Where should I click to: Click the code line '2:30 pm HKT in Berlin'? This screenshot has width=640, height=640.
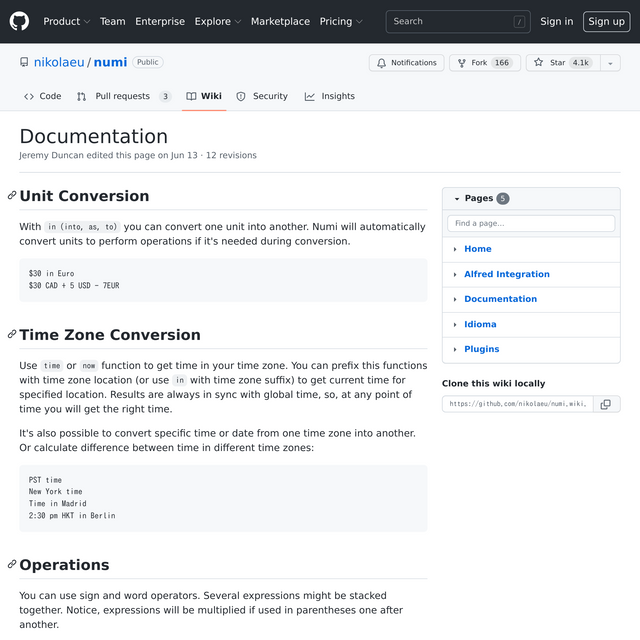pos(72,516)
